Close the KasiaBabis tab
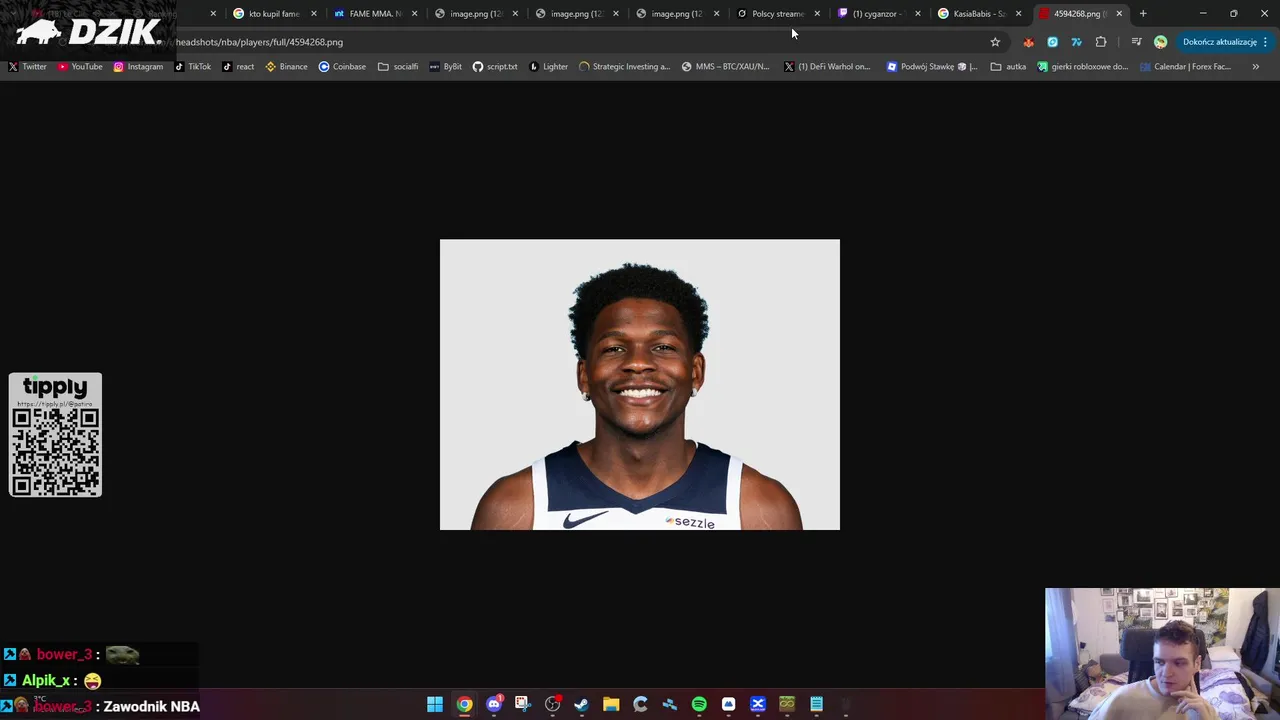1280x720 pixels. point(1019,14)
